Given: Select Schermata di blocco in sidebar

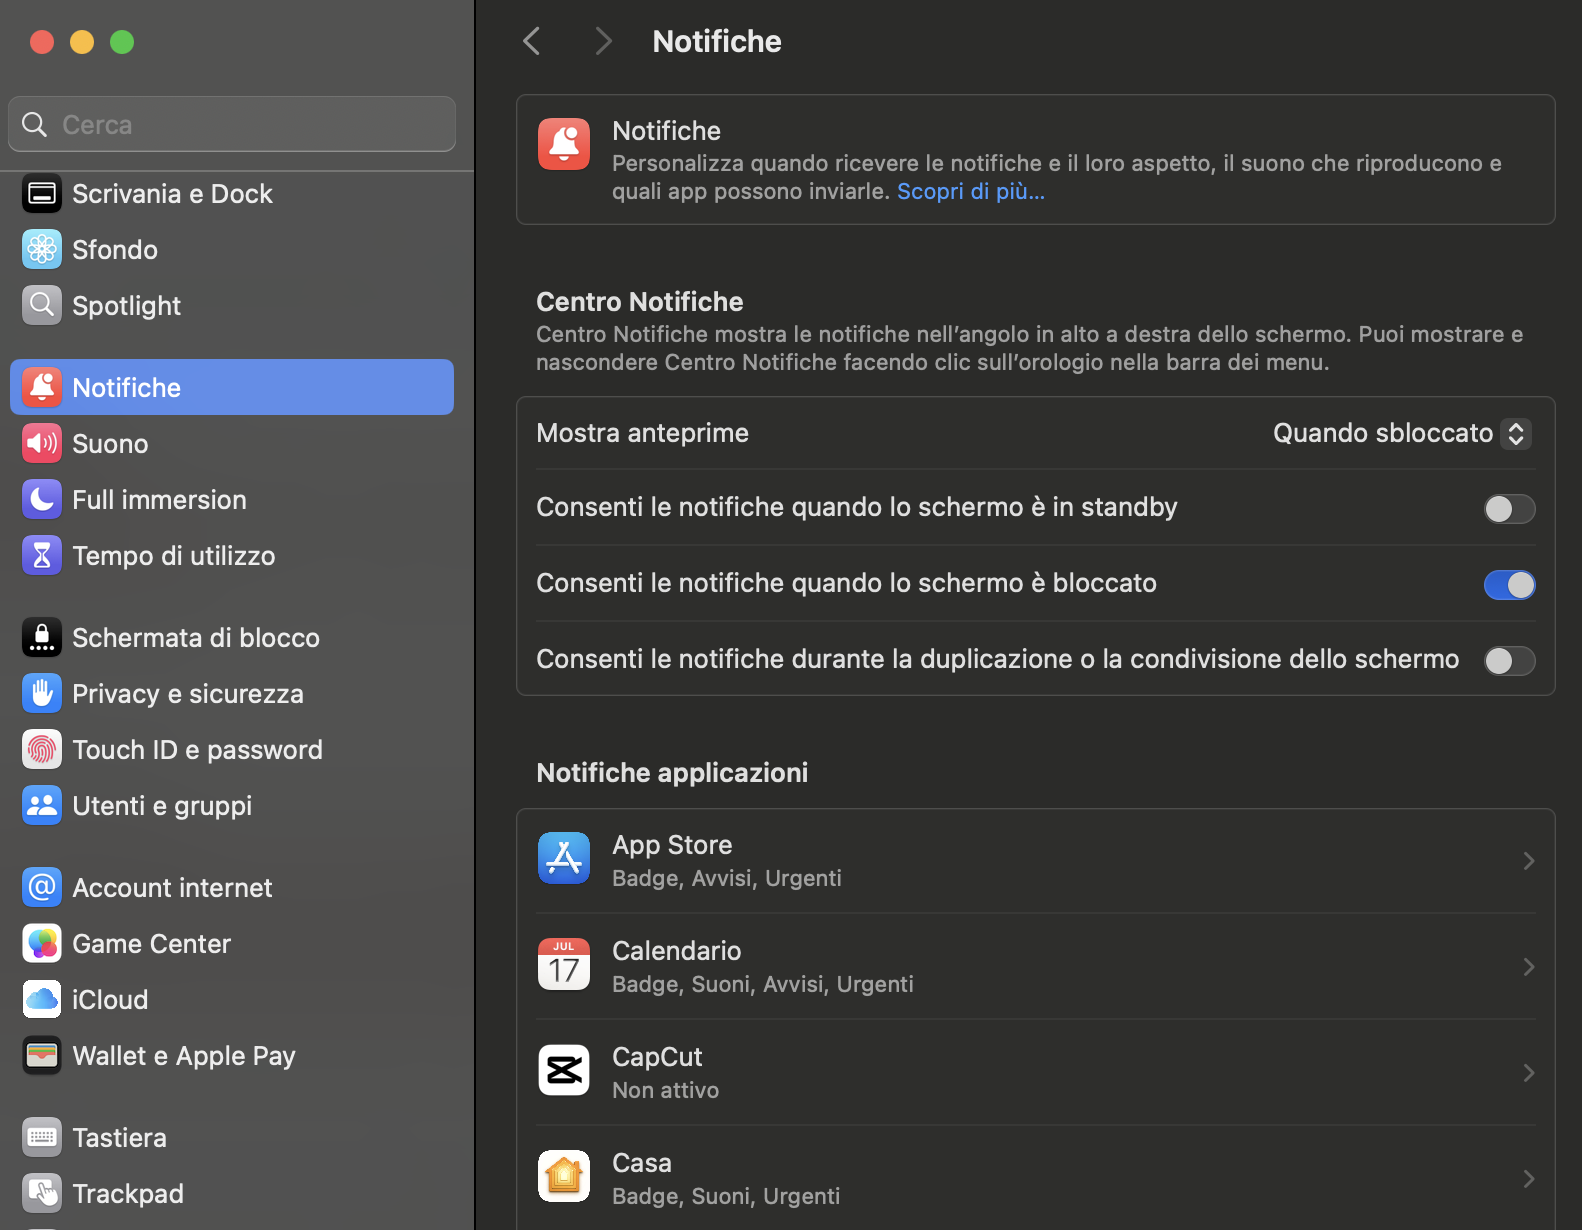Looking at the screenshot, I should (x=232, y=638).
